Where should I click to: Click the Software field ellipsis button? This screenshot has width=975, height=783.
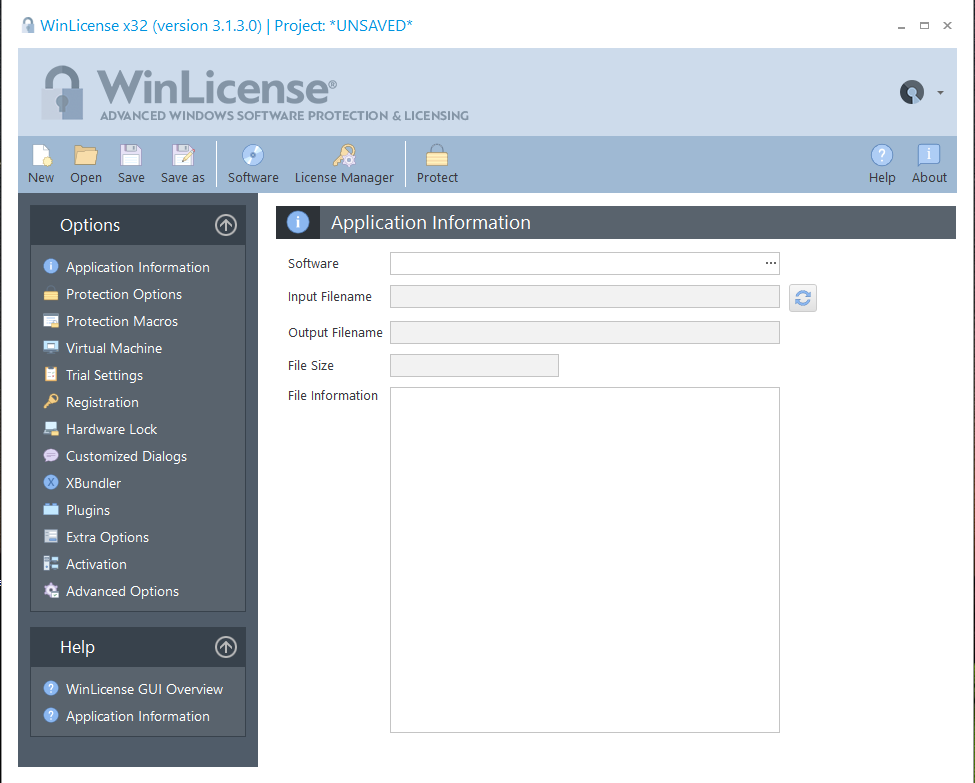point(770,263)
